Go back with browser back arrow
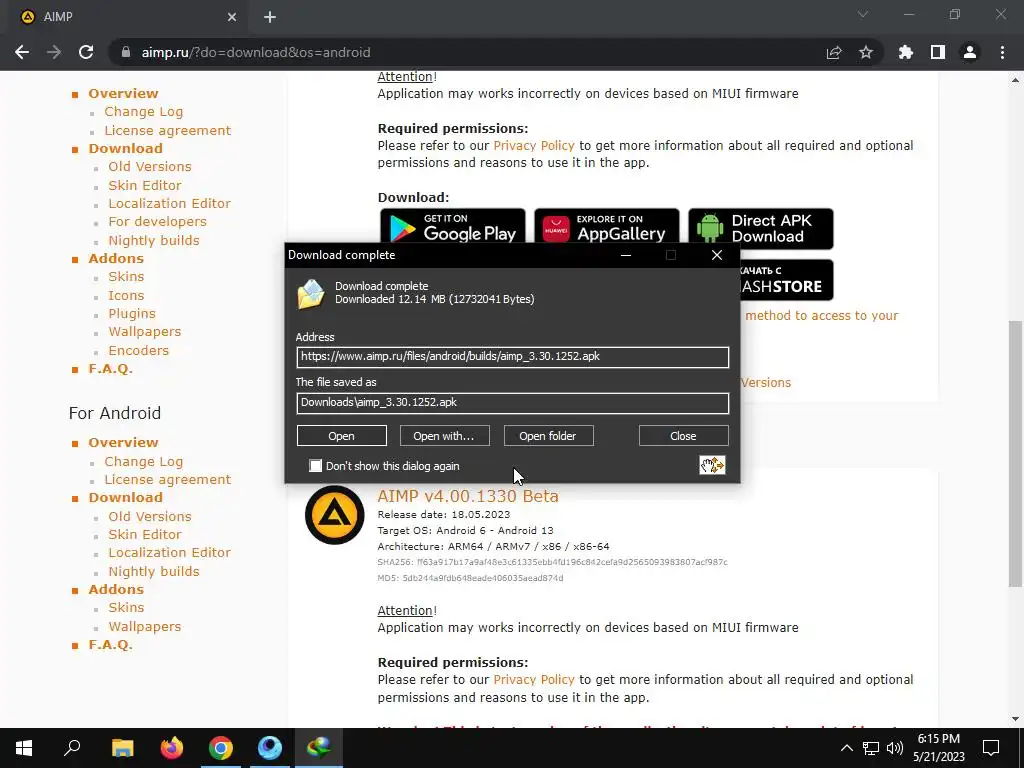Screen dimensions: 1024x768 point(22,52)
